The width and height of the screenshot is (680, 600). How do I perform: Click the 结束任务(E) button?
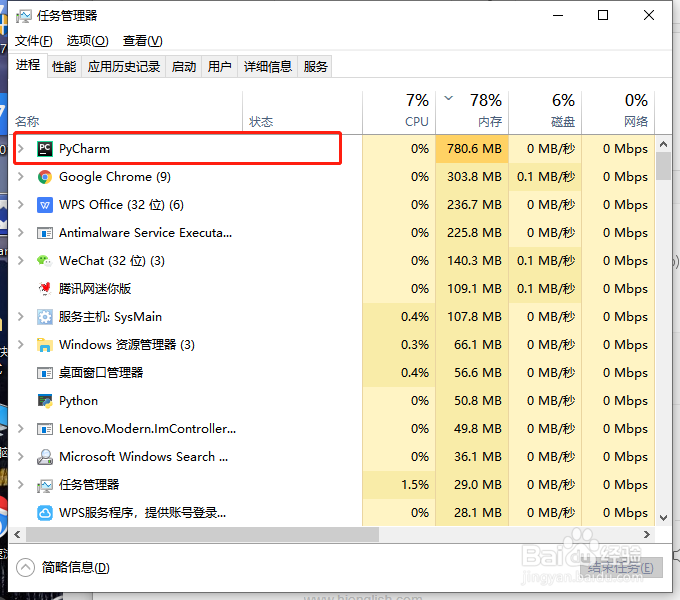621,567
